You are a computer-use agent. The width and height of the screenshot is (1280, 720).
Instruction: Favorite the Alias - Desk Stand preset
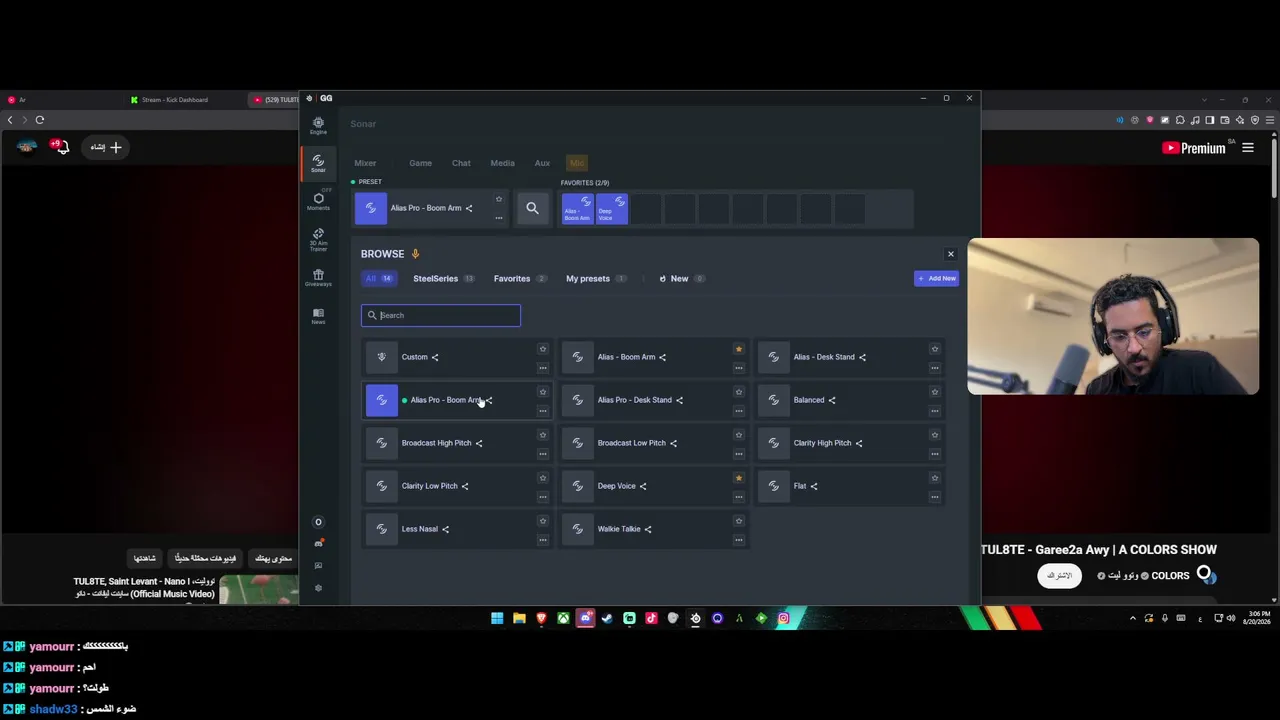point(935,349)
